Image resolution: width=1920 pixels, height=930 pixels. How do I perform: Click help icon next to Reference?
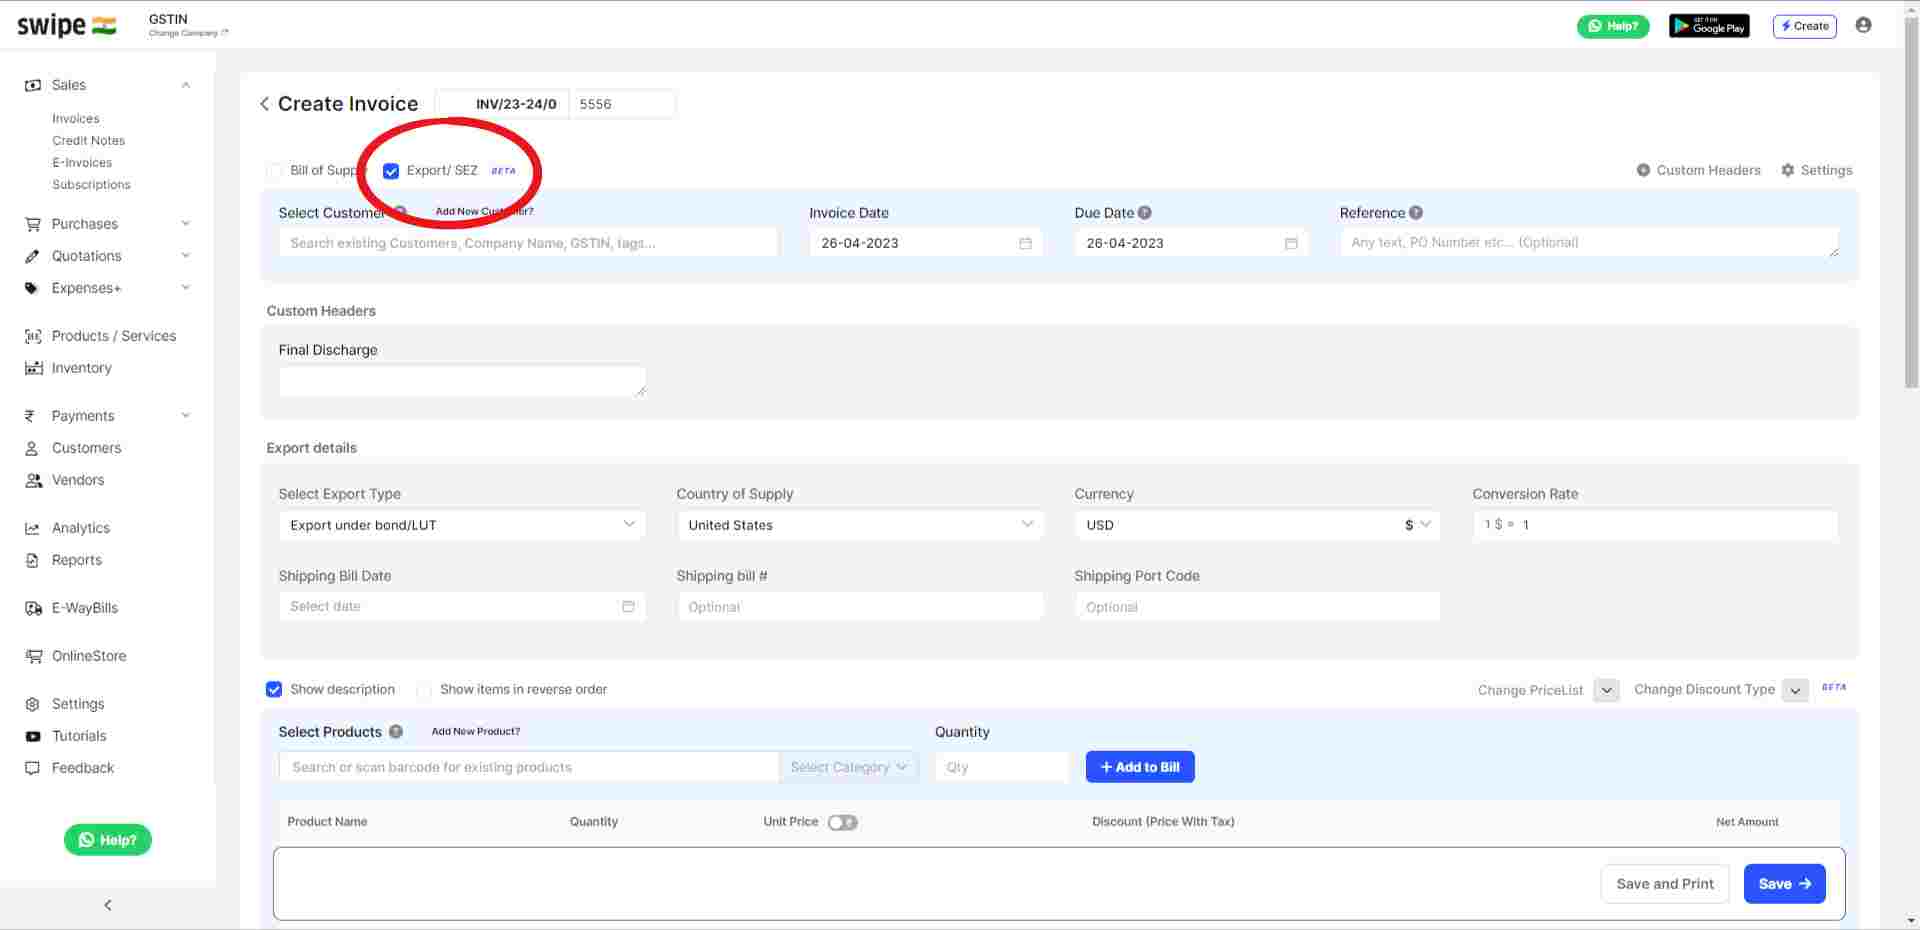click(x=1416, y=213)
